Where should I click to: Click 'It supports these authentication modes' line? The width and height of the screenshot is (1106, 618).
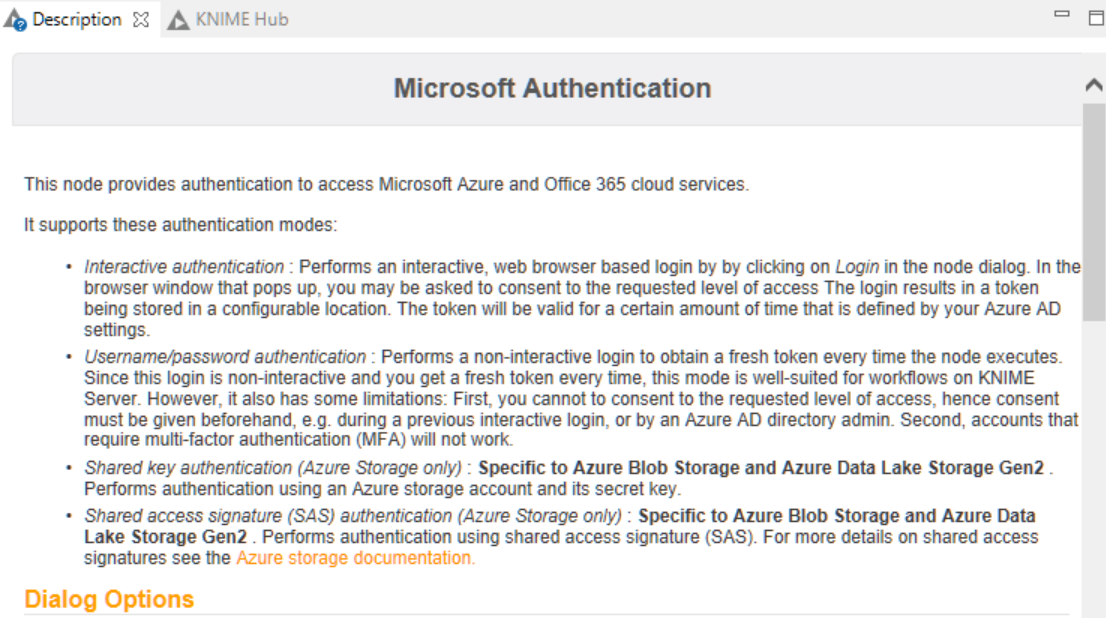click(181, 225)
